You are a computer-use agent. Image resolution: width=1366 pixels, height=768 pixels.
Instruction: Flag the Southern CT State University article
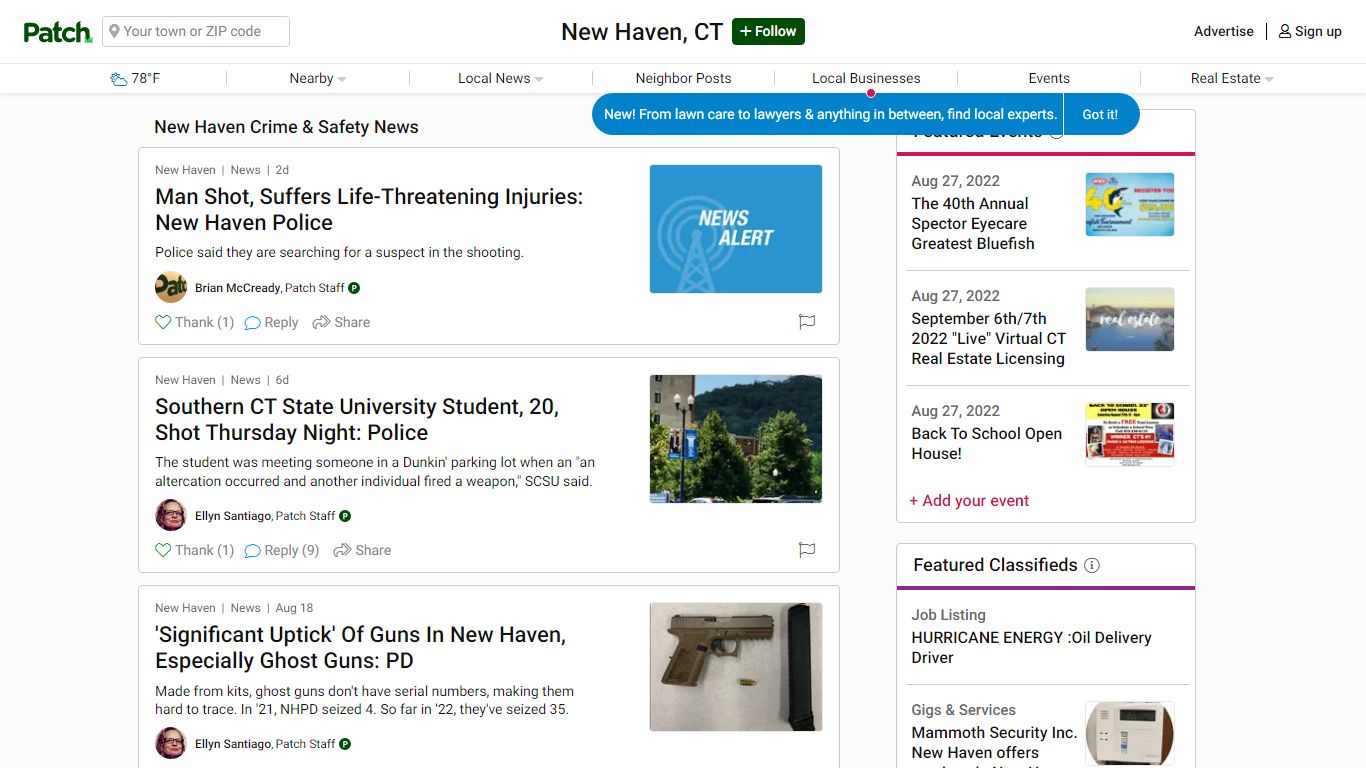[807, 550]
